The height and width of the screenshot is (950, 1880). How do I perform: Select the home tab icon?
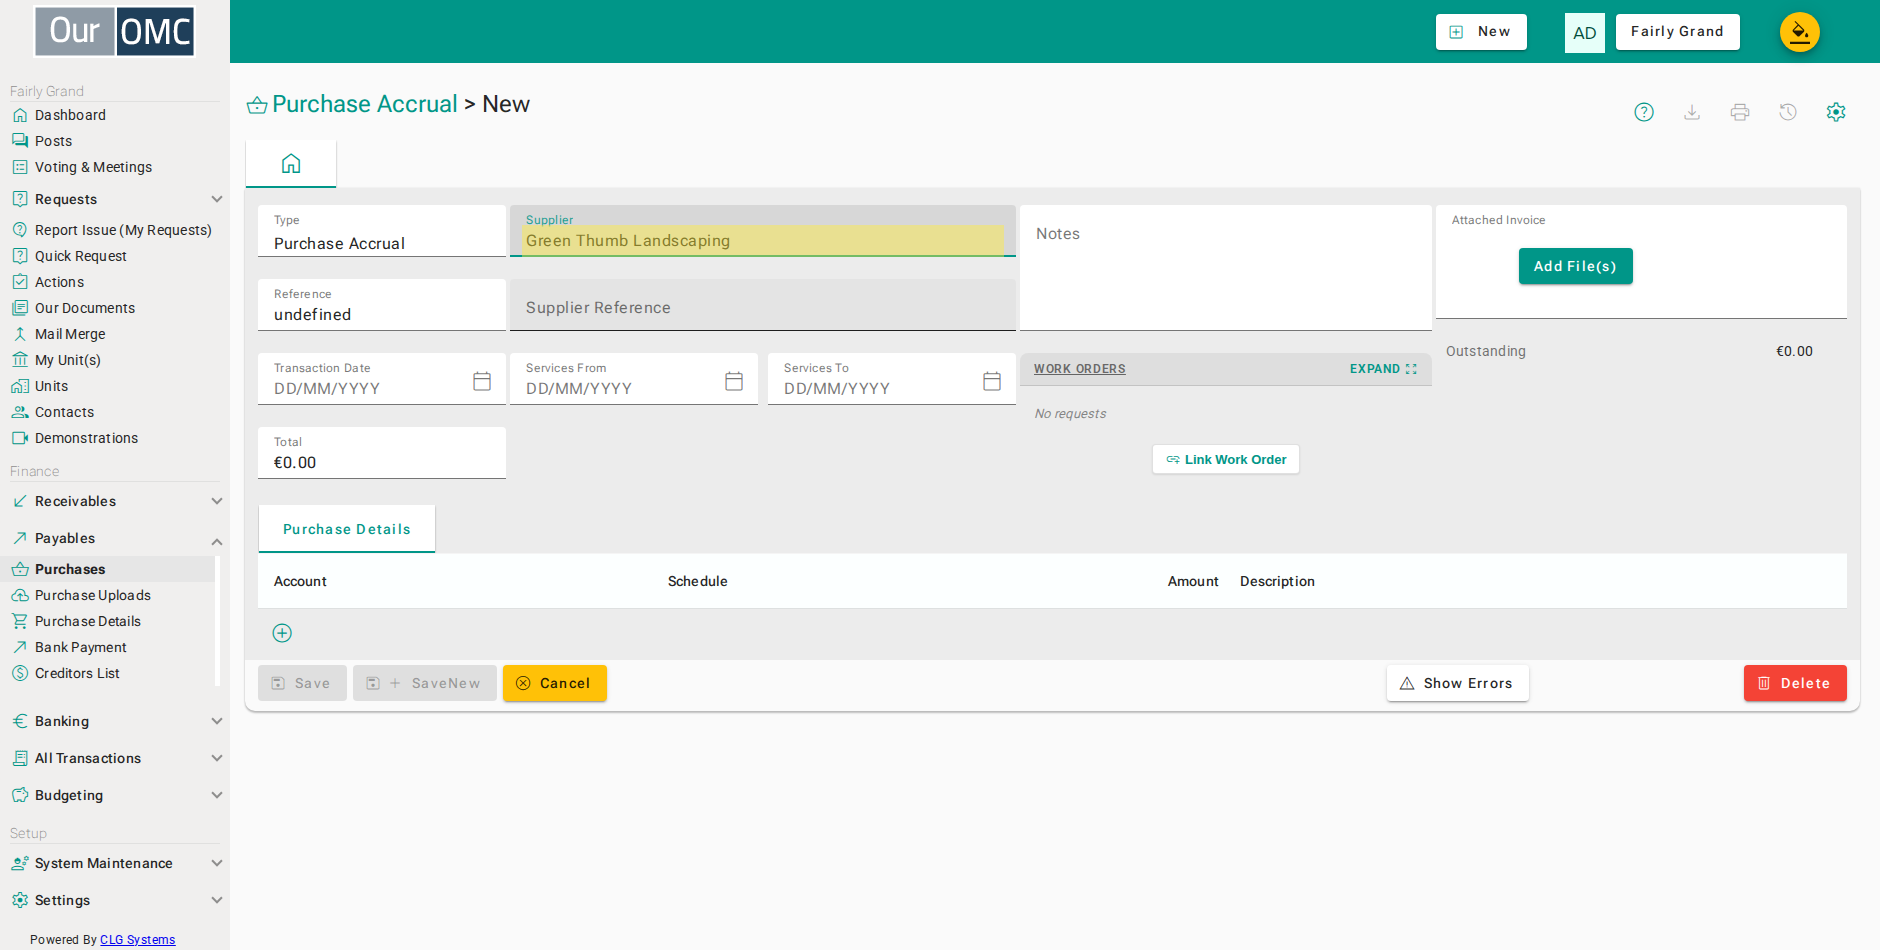click(x=291, y=164)
